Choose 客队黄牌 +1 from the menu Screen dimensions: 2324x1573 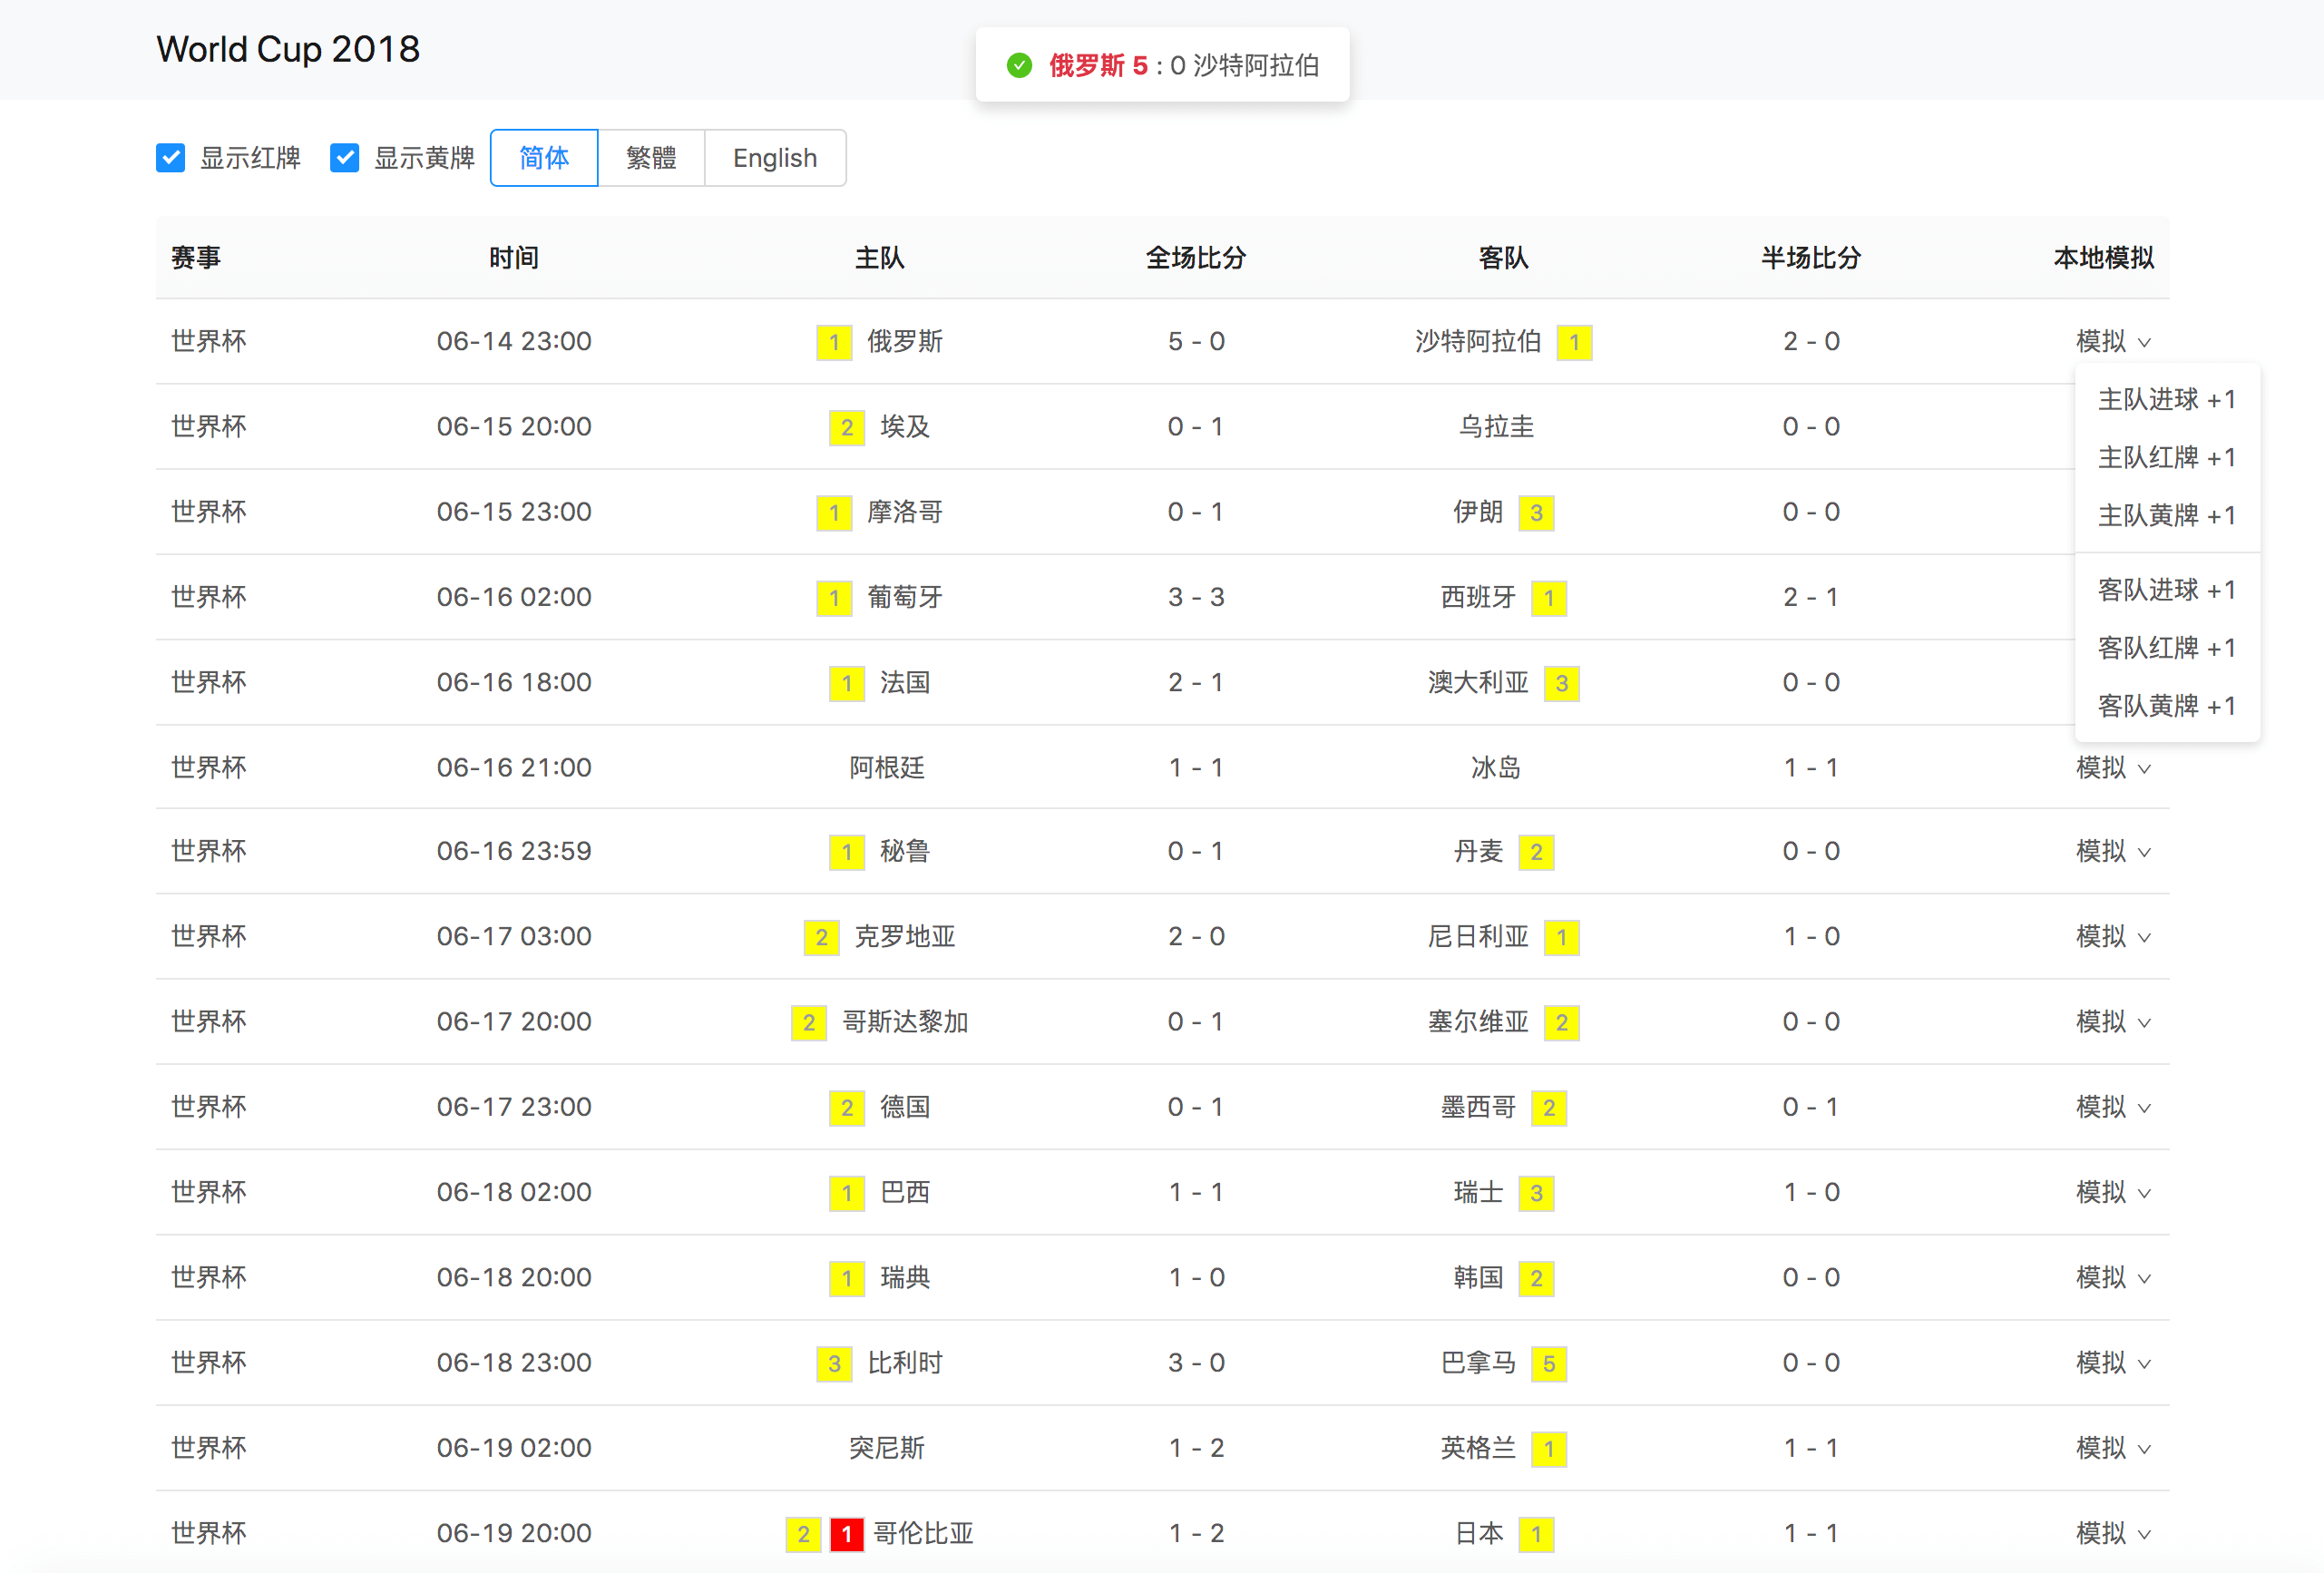(2166, 706)
